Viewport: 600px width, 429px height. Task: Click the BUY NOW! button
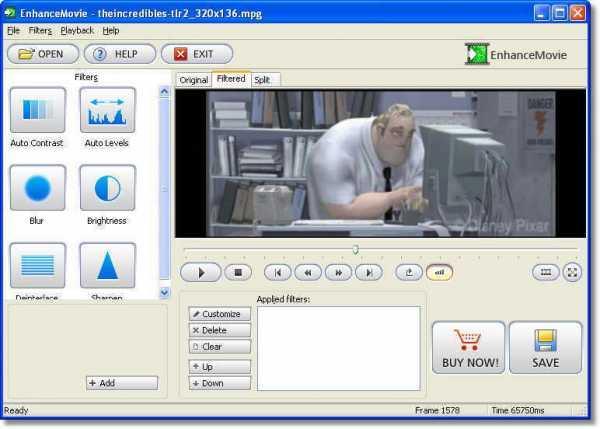click(468, 348)
